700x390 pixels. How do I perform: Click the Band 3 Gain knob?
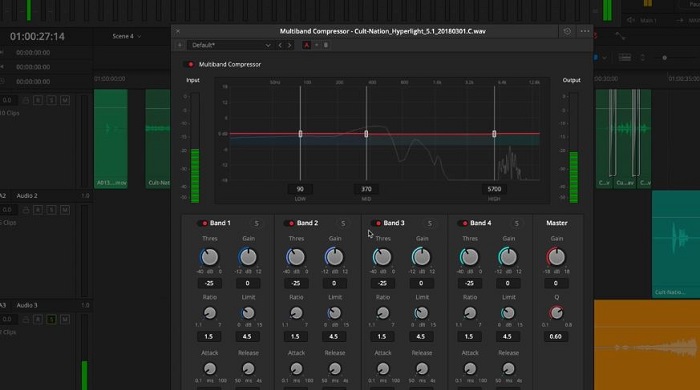tap(421, 257)
